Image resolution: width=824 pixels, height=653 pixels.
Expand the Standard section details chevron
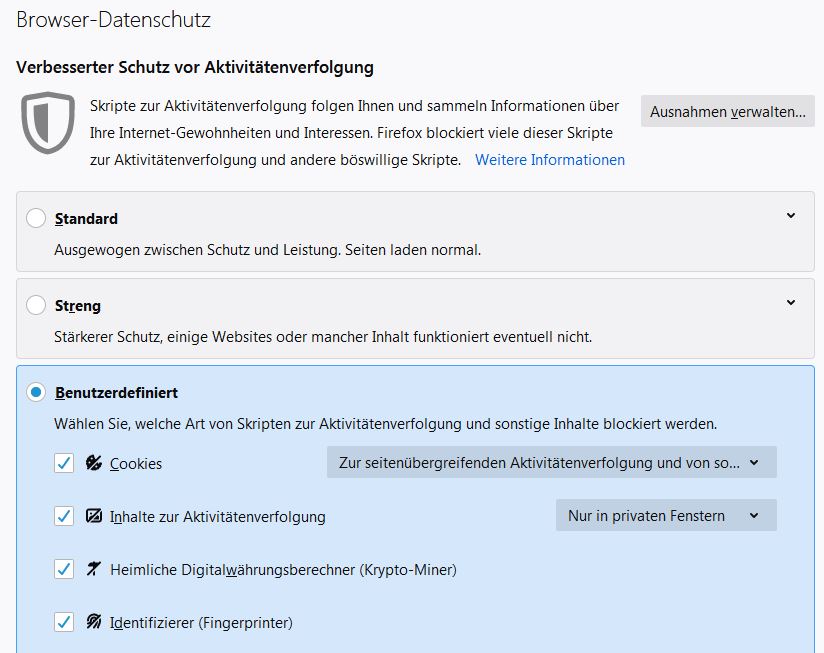coord(791,216)
